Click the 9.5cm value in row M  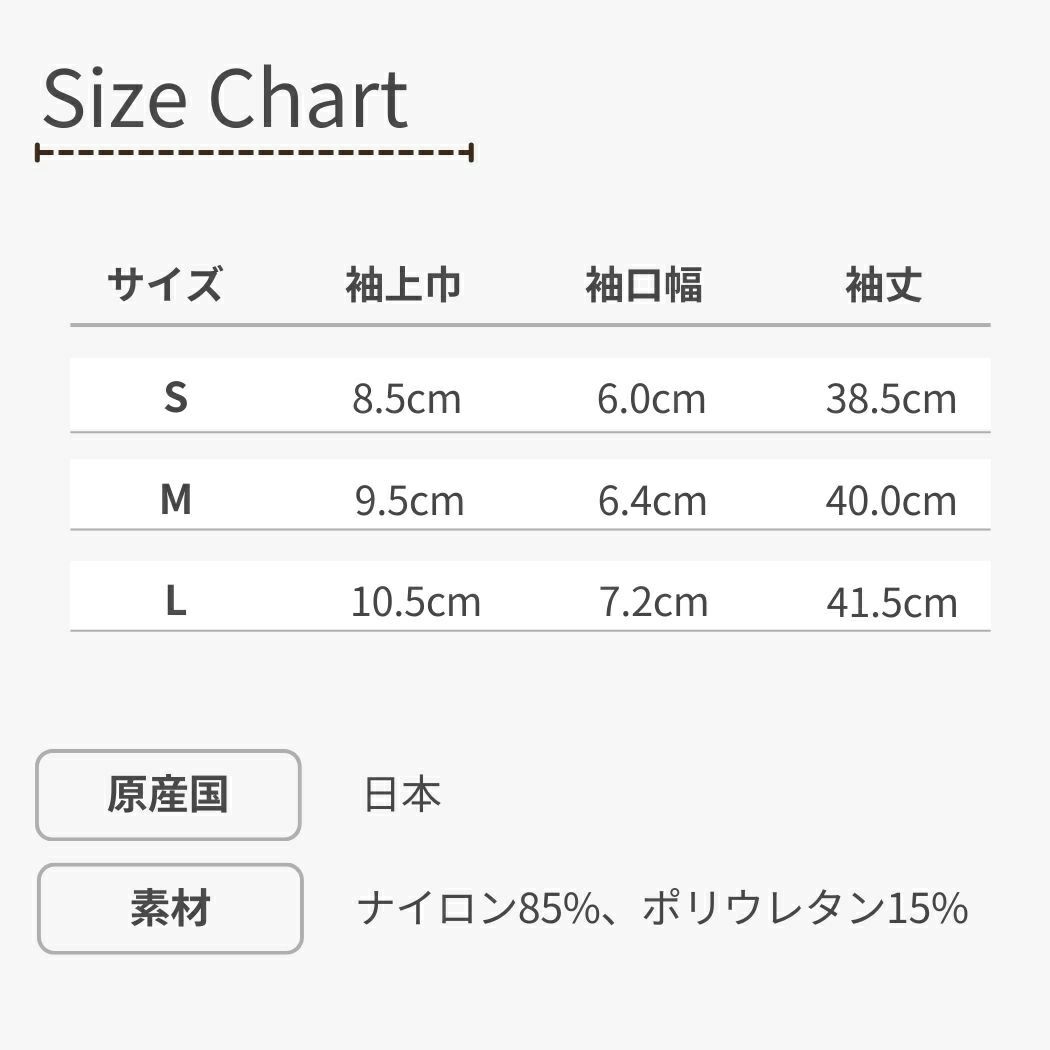click(409, 500)
